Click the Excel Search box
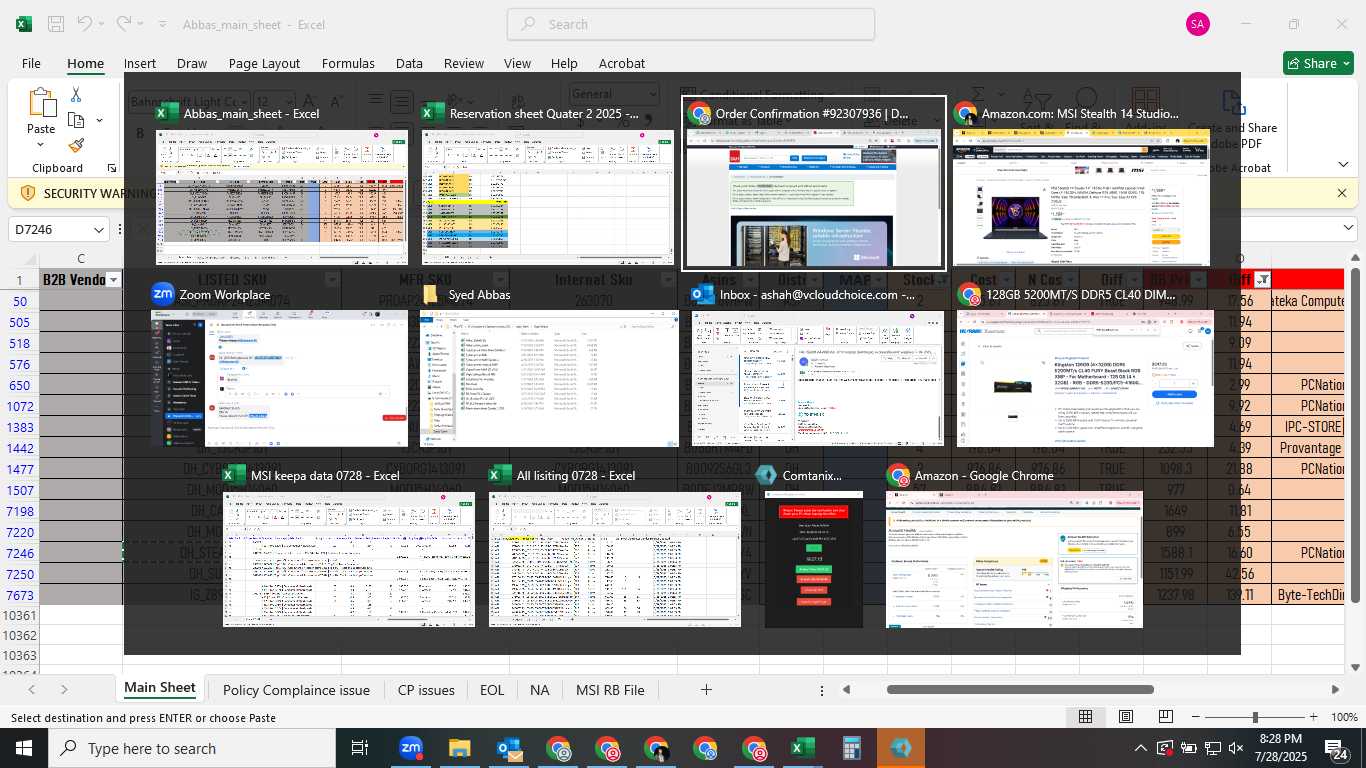Image resolution: width=1366 pixels, height=768 pixels. [x=691, y=24]
